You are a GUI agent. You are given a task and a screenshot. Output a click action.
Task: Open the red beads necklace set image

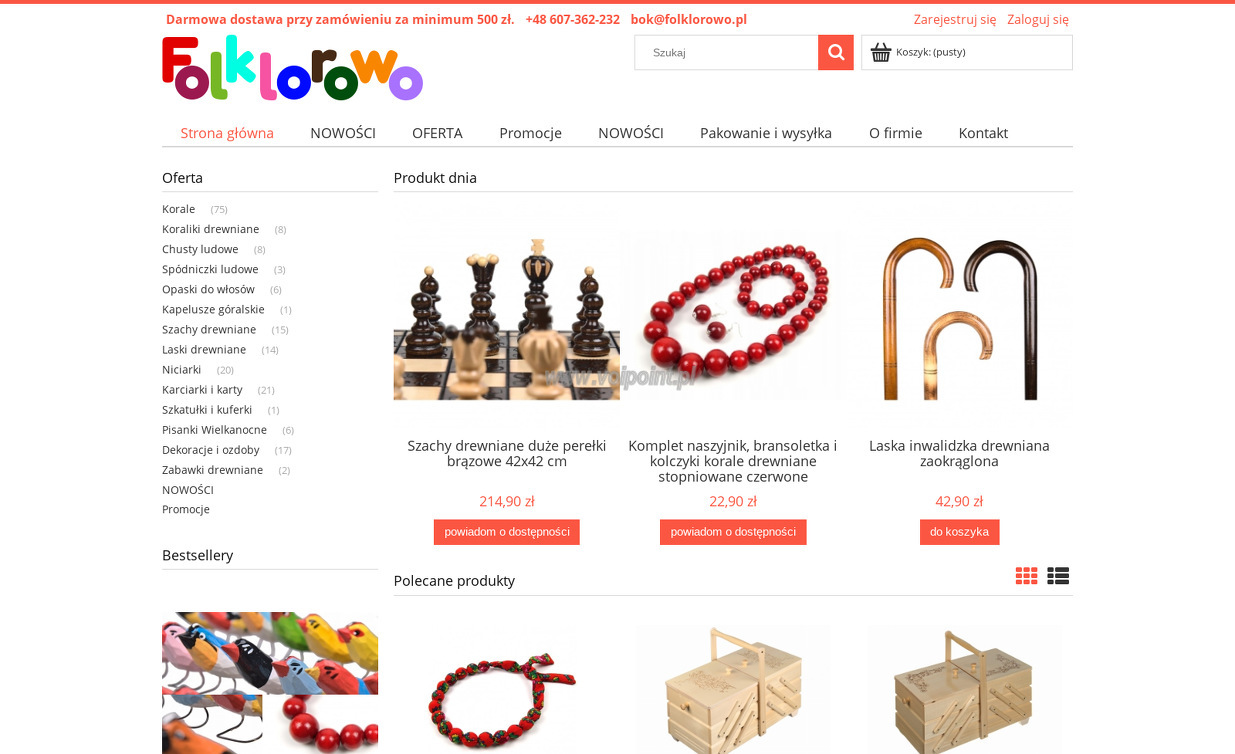click(x=733, y=317)
